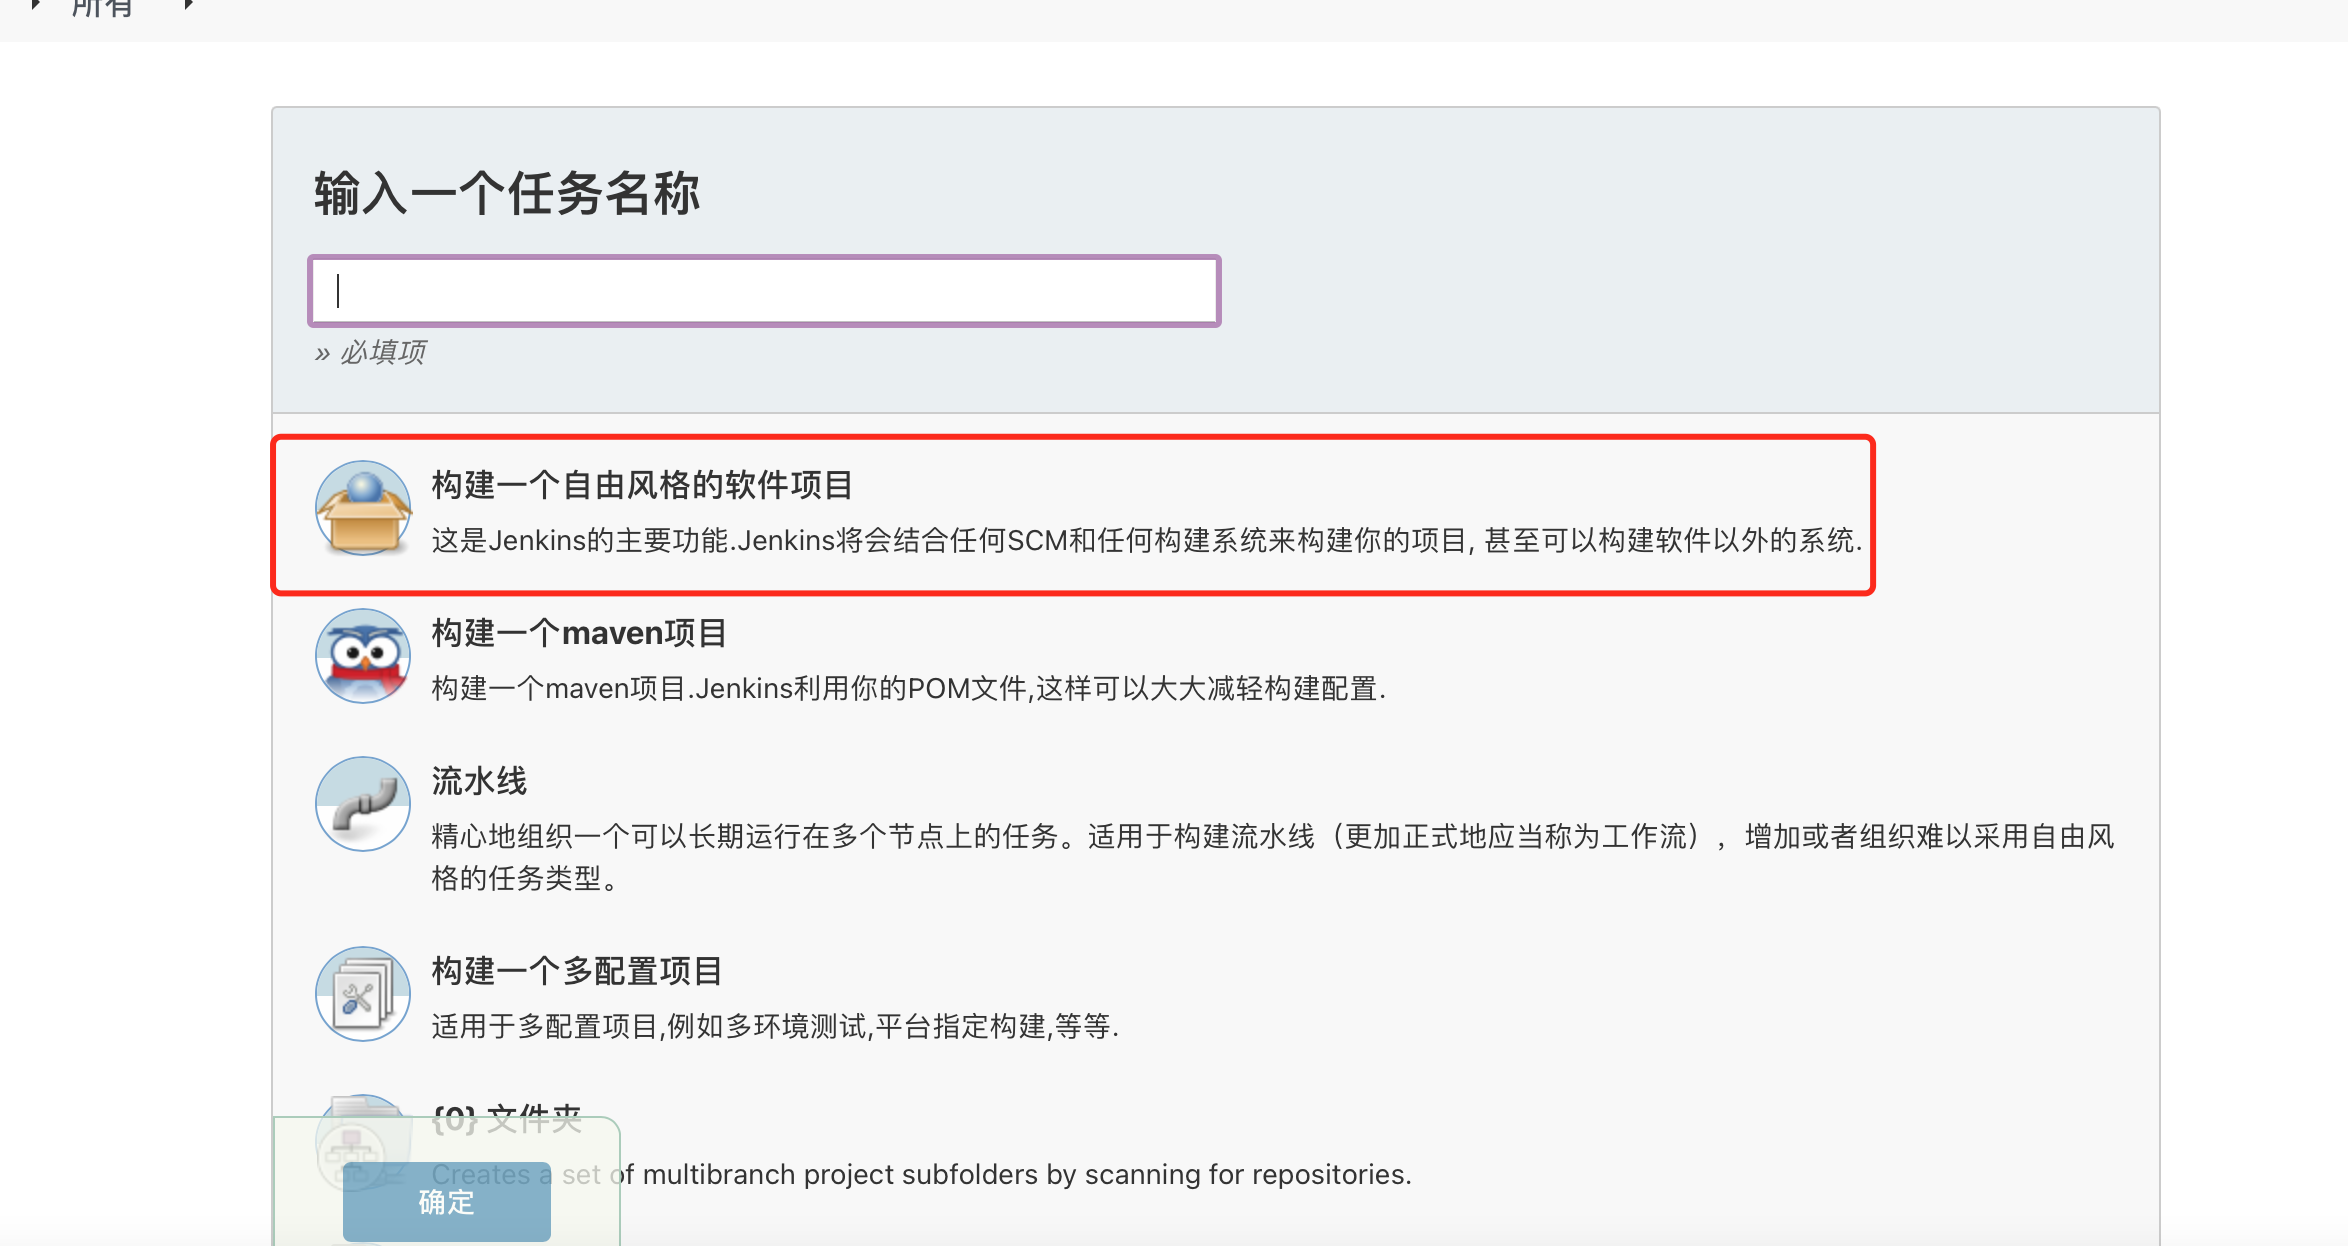Expand the arrow before 所有 breadcrumb
Image resolution: width=2348 pixels, height=1246 pixels.
click(x=35, y=6)
